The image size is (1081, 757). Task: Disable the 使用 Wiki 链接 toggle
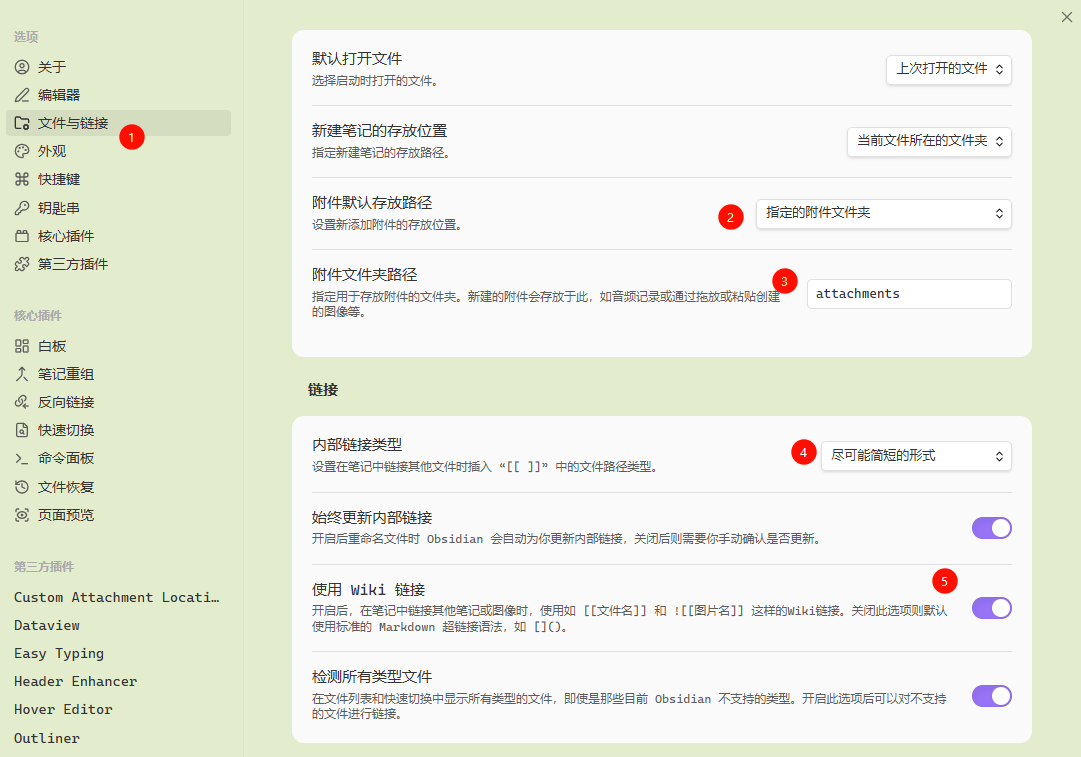point(991,608)
